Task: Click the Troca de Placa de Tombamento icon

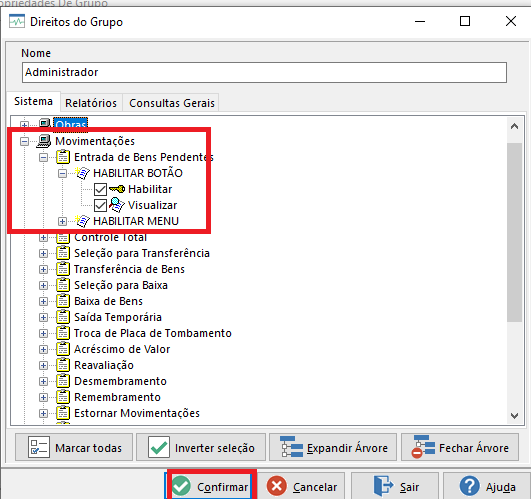Action: pyautogui.click(x=63, y=333)
